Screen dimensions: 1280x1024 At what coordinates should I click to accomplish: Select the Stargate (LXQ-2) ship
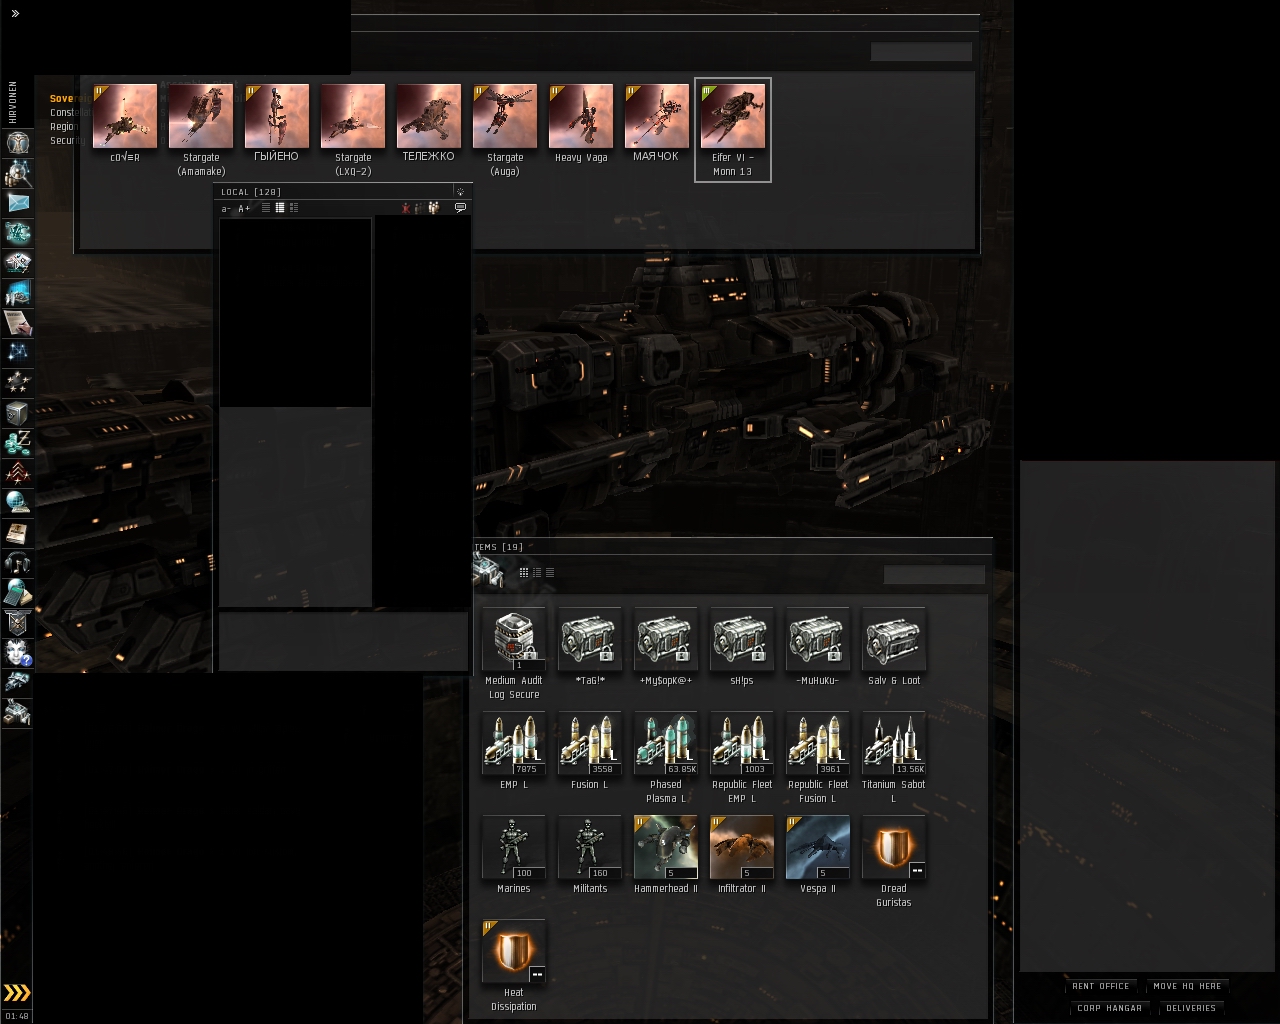(353, 130)
